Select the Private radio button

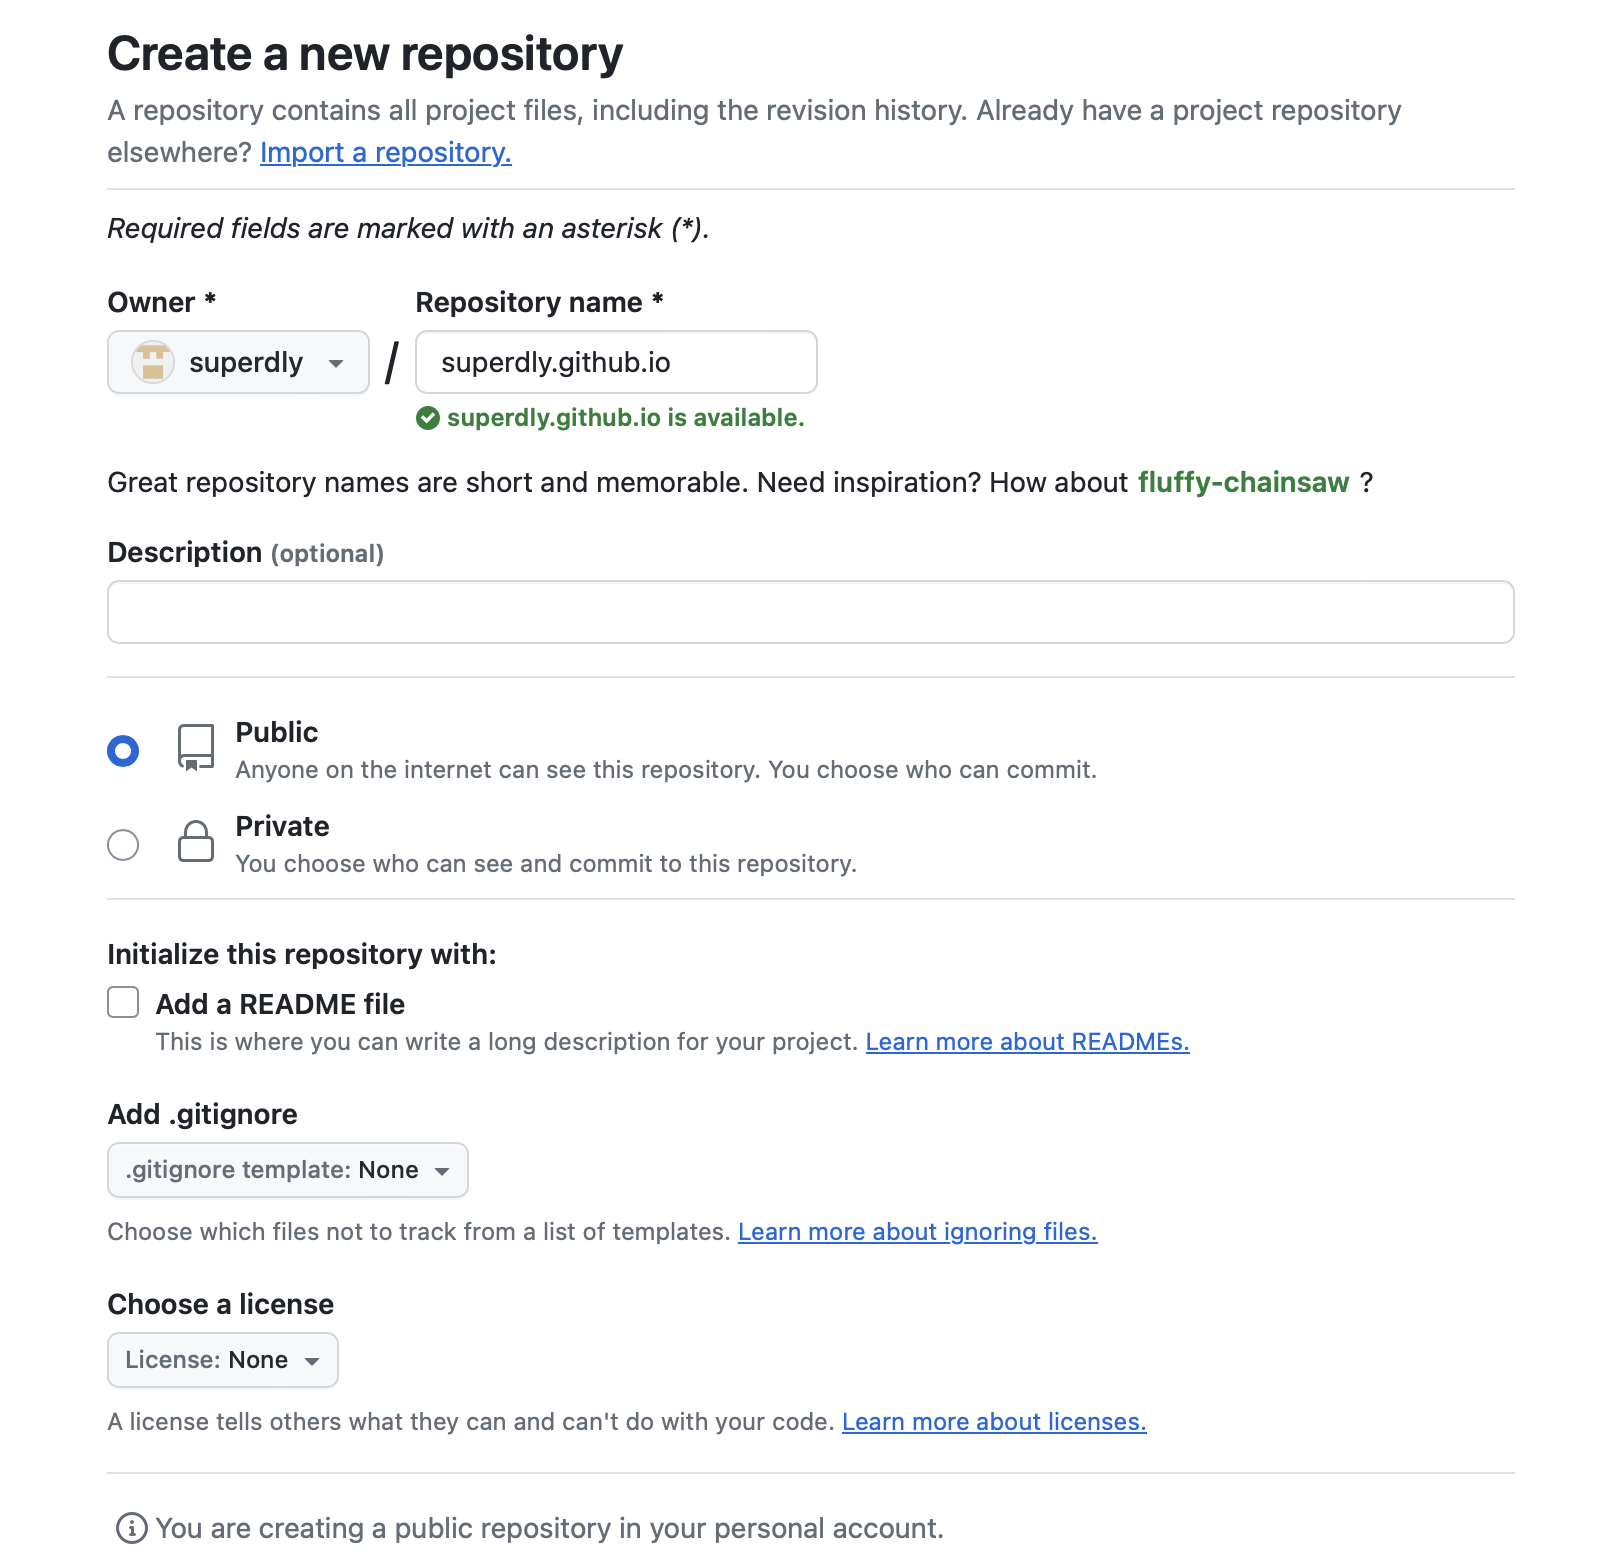click(x=123, y=845)
